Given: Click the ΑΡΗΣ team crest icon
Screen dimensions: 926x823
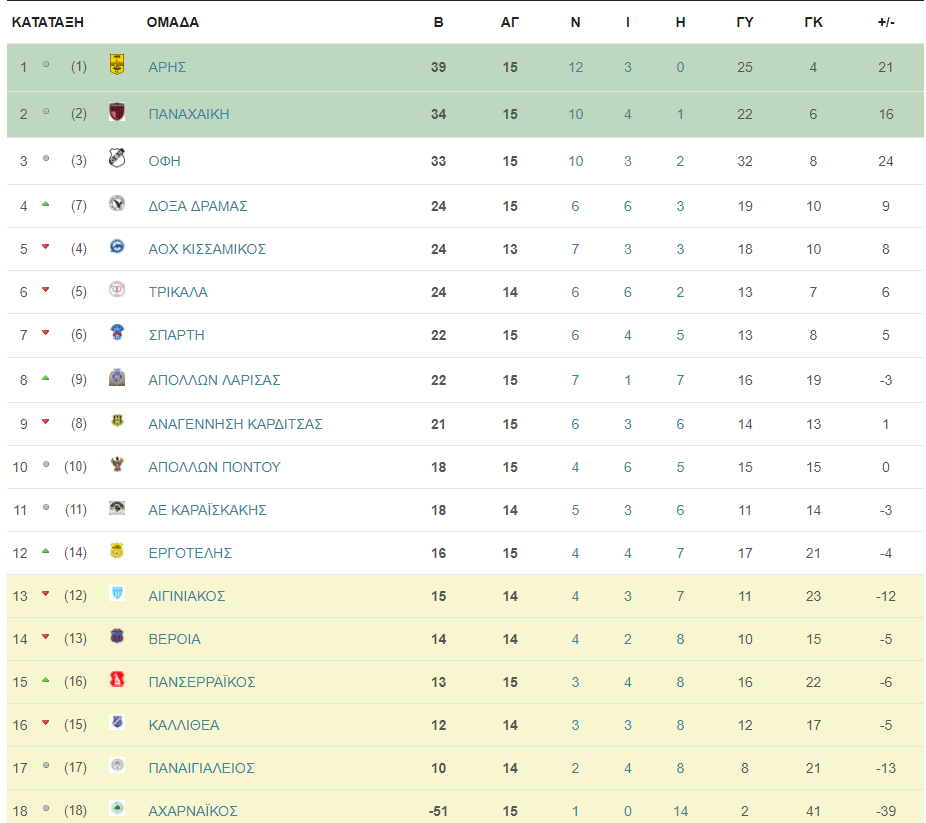Looking at the screenshot, I should tap(117, 64).
